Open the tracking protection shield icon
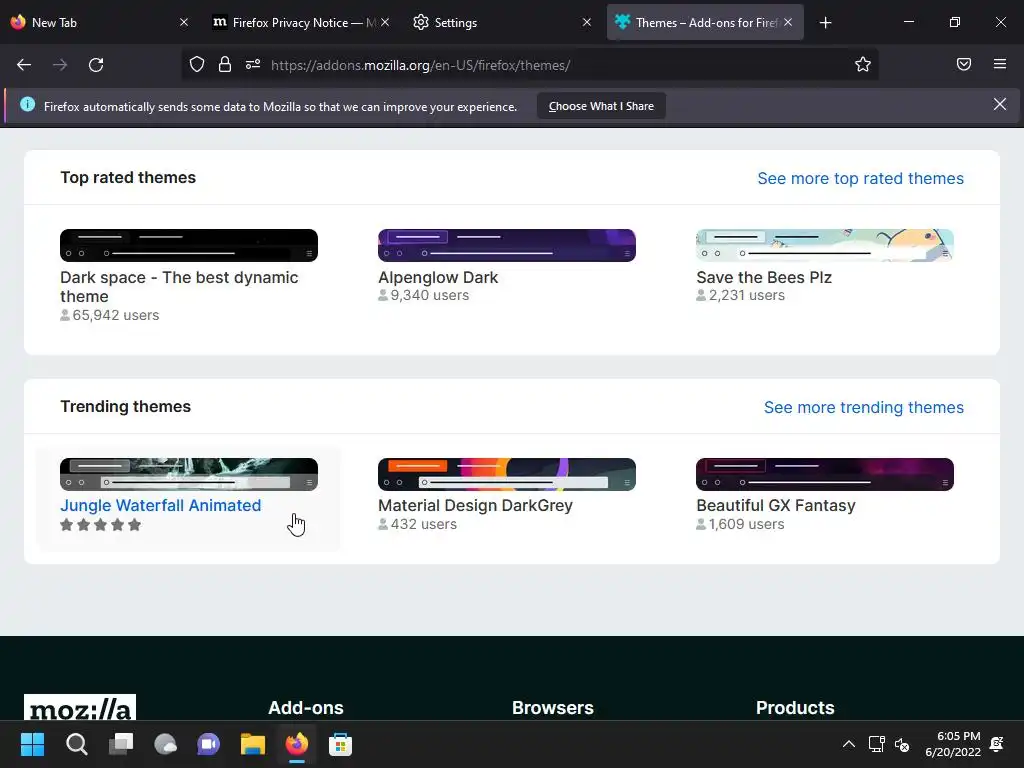Image resolution: width=1024 pixels, height=768 pixels. pos(197,65)
